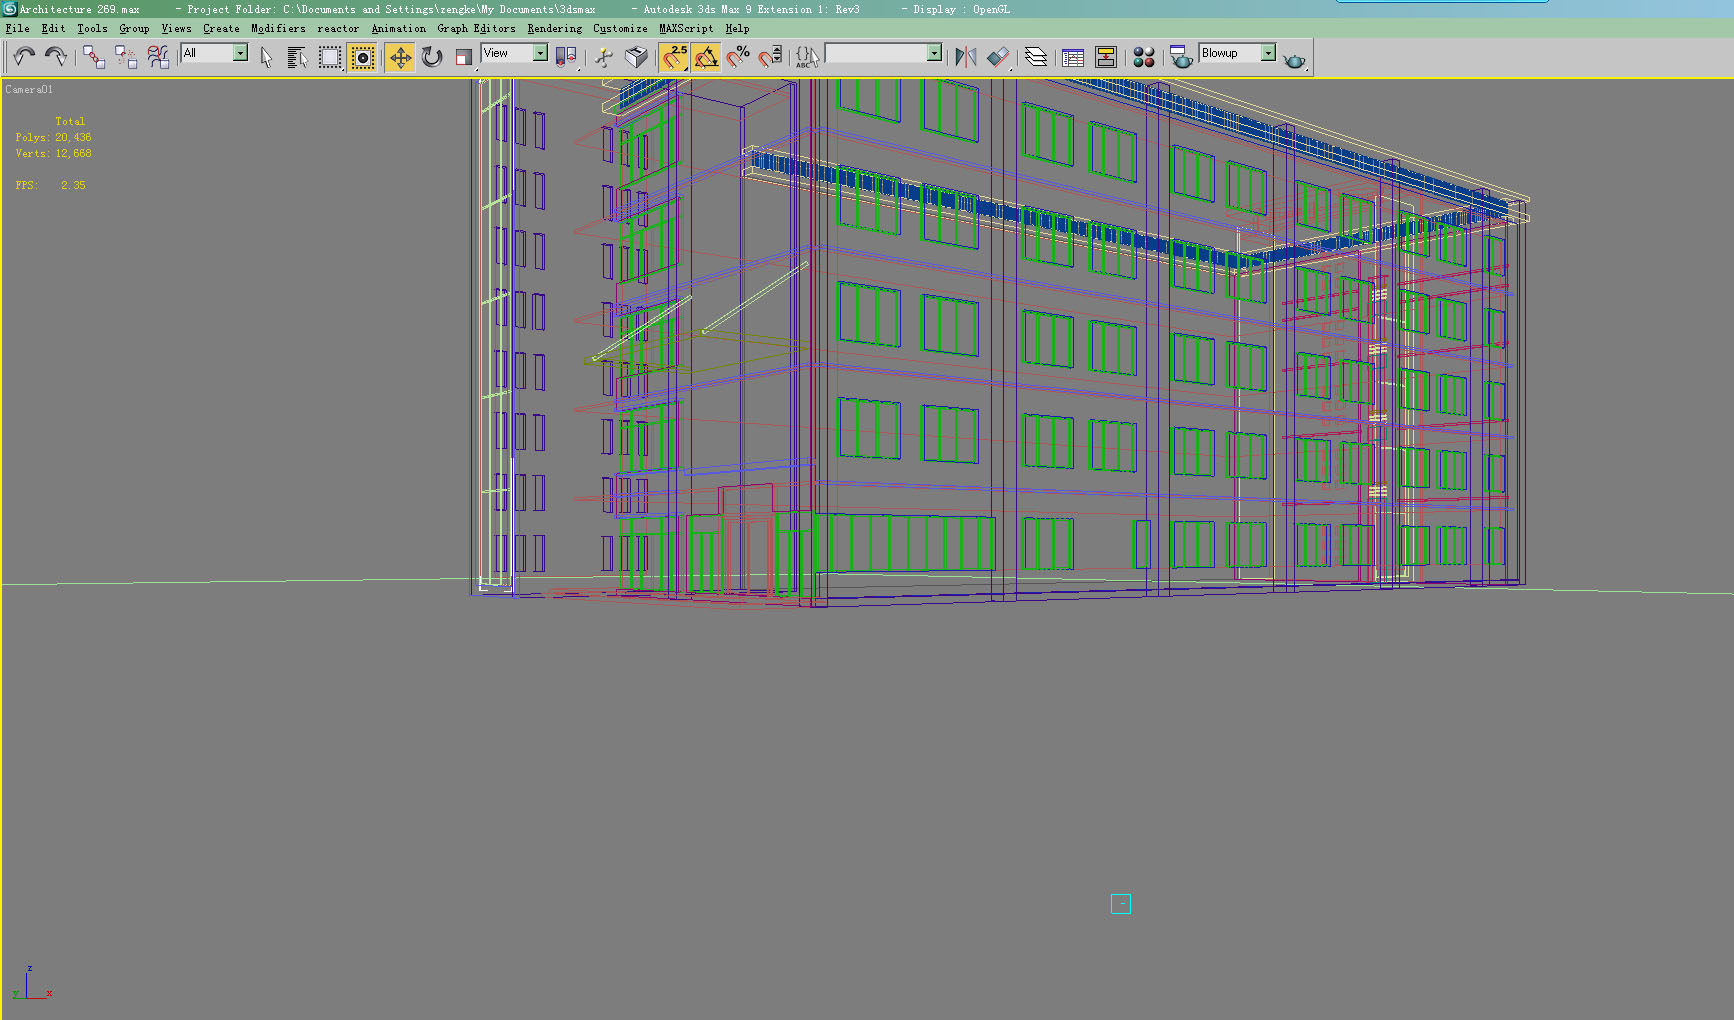Click the Unlink Selection tool

click(x=126, y=57)
